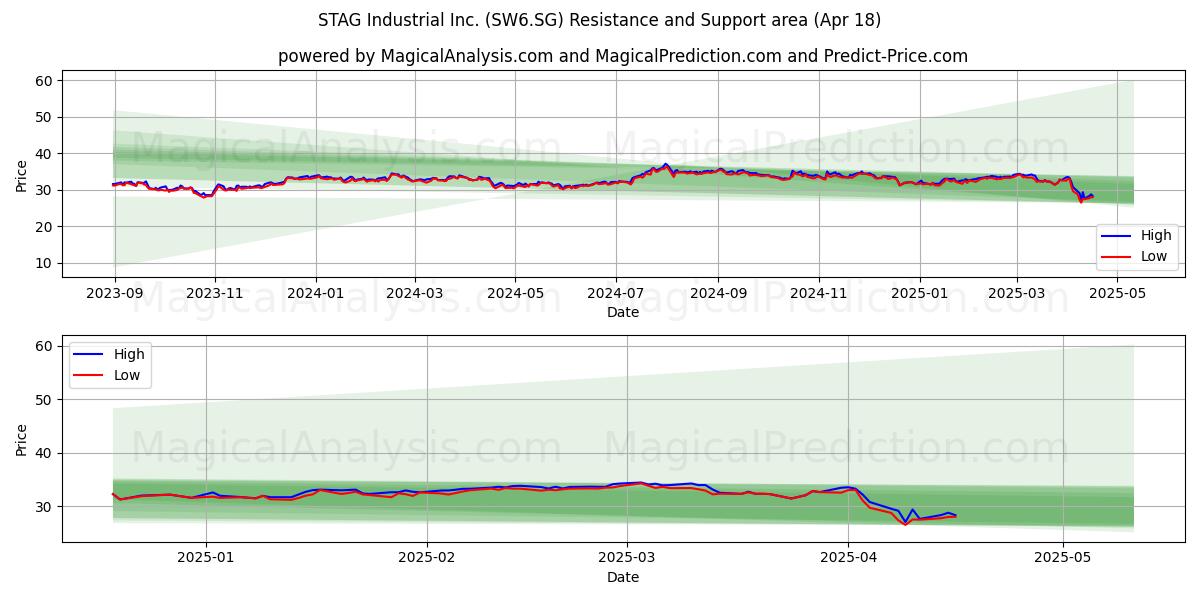1200x600 pixels.
Task: Click the 'Date' axis label under lower chart
Action: tap(623, 577)
